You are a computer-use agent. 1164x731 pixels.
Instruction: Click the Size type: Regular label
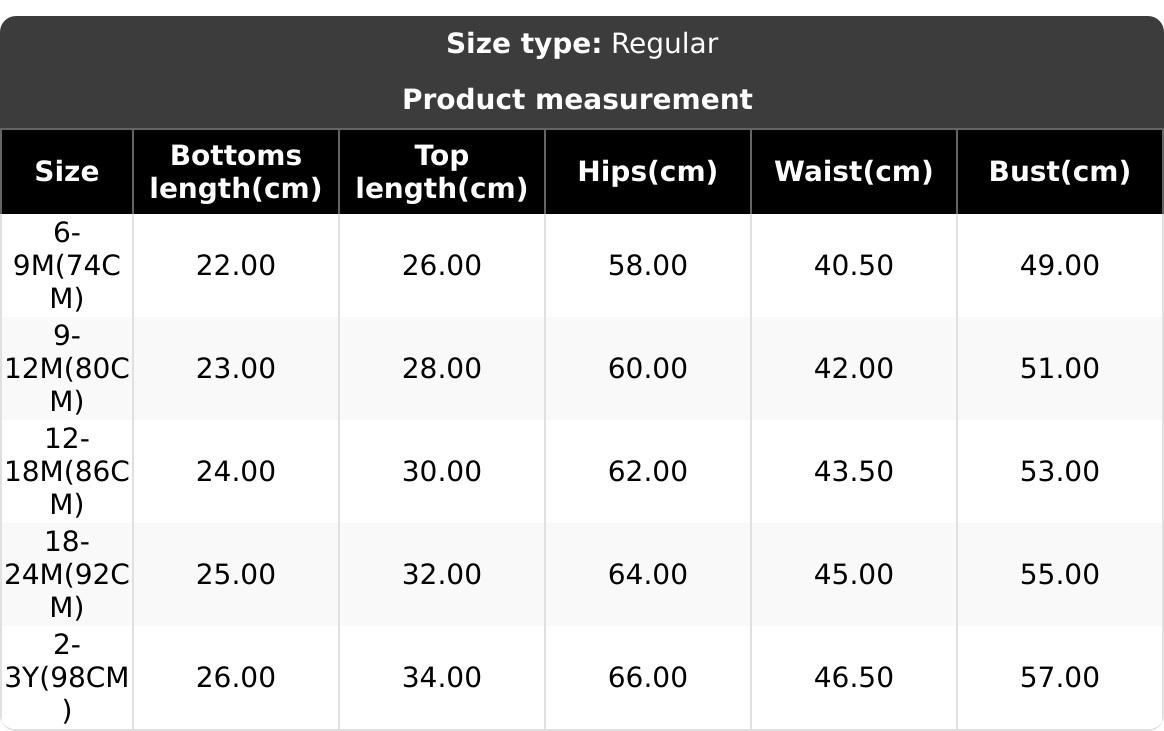click(582, 44)
